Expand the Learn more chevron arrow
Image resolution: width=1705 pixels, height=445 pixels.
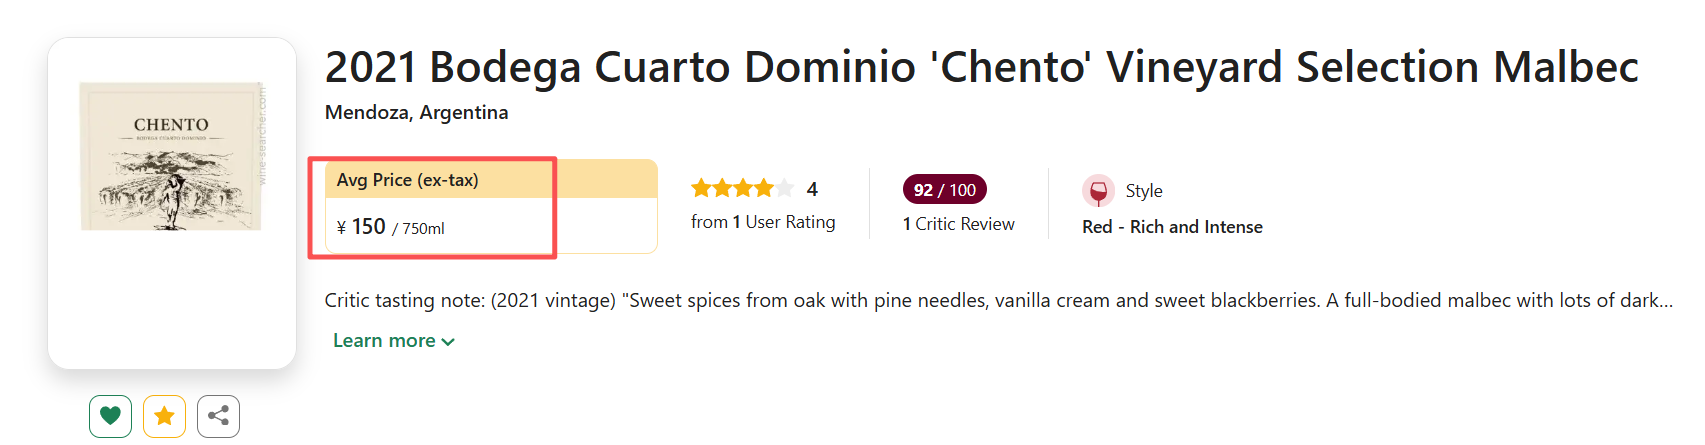[x=448, y=342]
